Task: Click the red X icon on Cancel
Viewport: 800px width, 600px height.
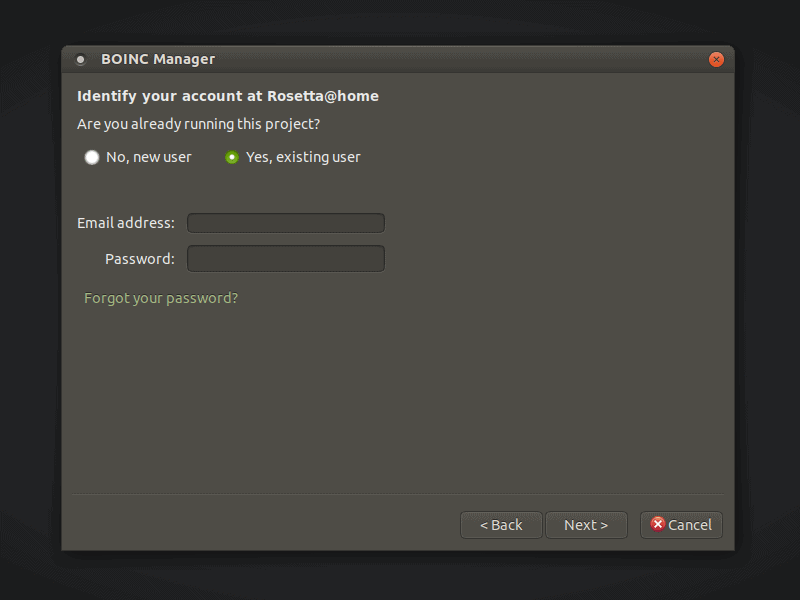Action: click(658, 524)
